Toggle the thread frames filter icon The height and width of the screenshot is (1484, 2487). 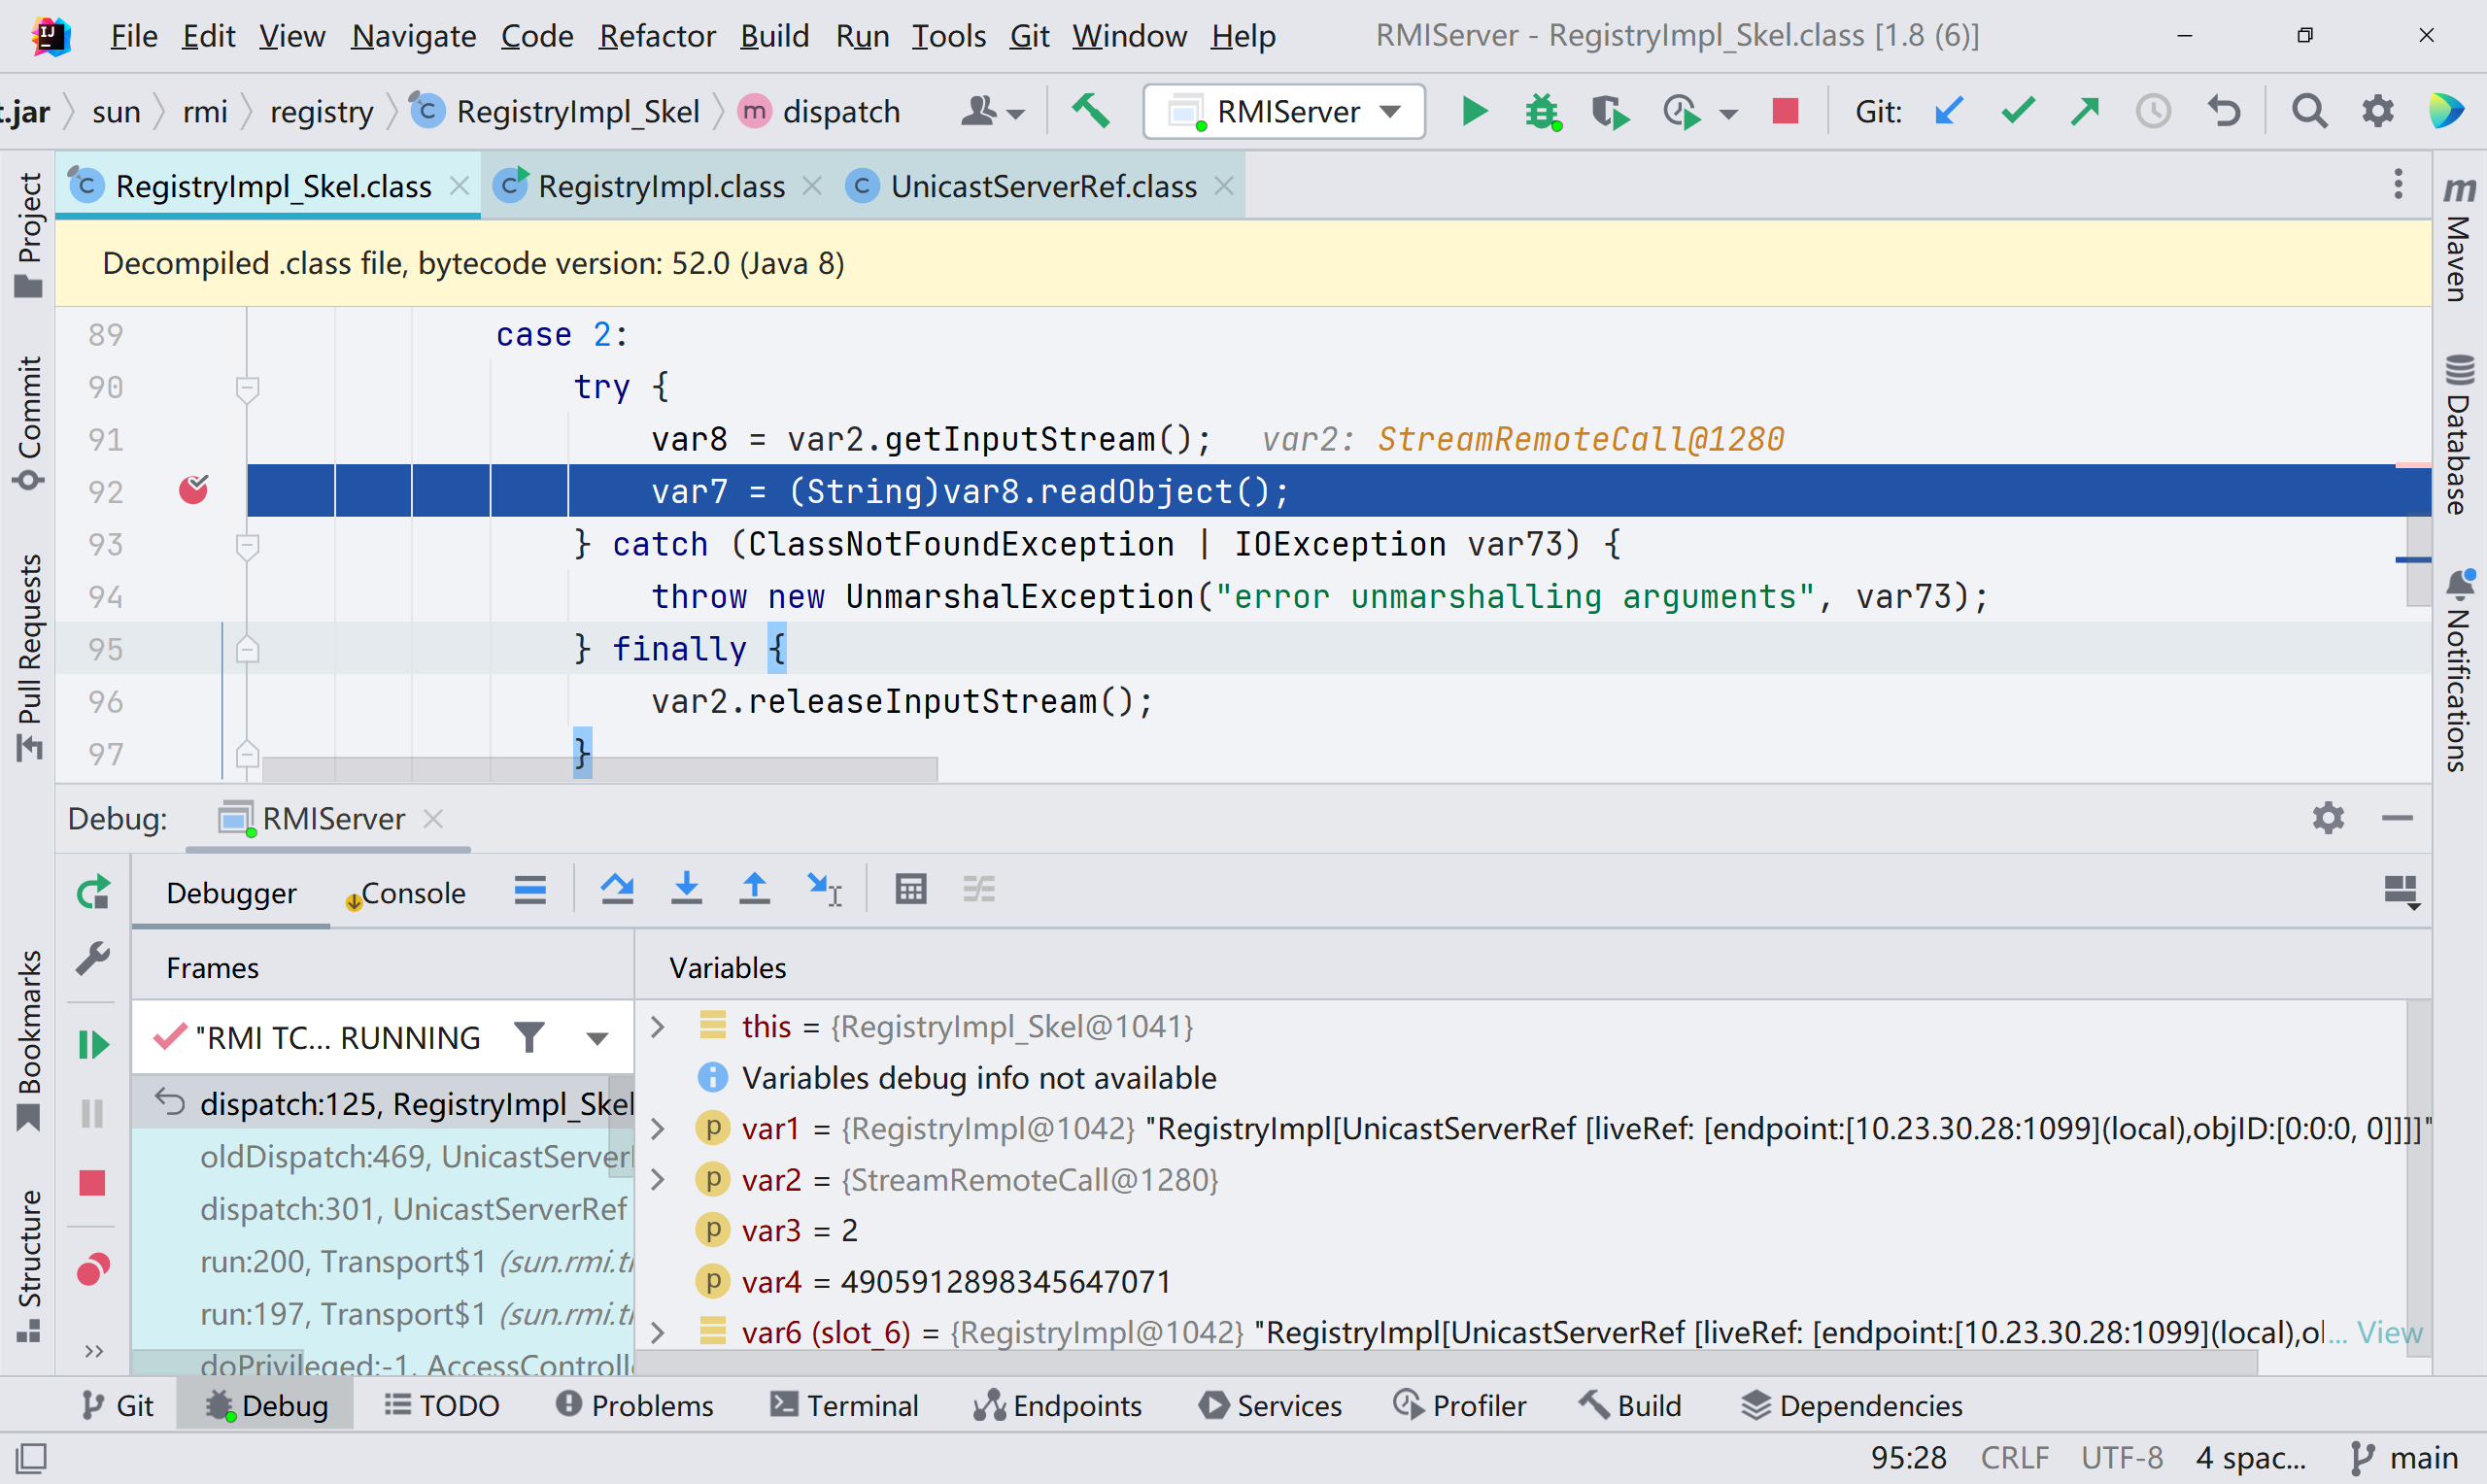click(529, 1037)
